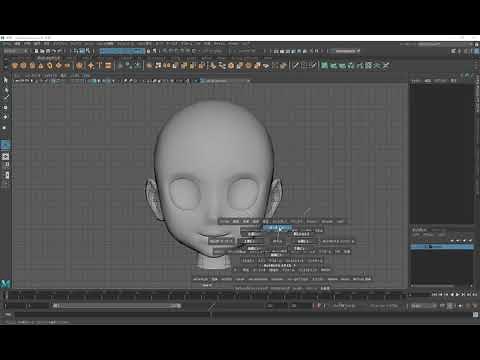This screenshot has width=480, height=360.
Task: Pick the Move tool in the toolbox
Action: point(5,108)
